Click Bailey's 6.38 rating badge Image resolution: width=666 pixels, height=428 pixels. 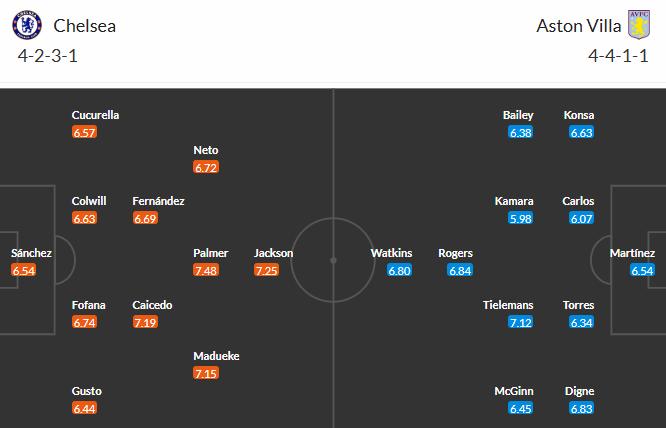point(520,132)
